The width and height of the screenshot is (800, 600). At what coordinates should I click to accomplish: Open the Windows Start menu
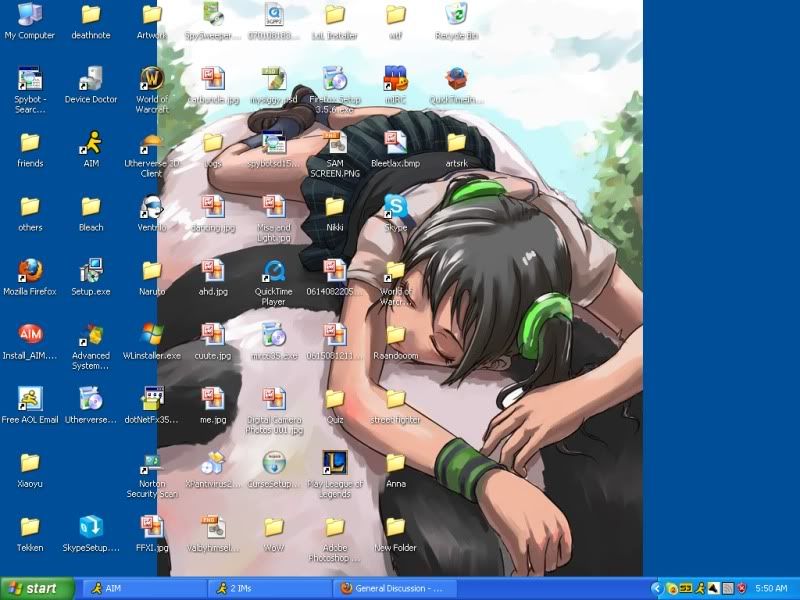click(x=38, y=588)
